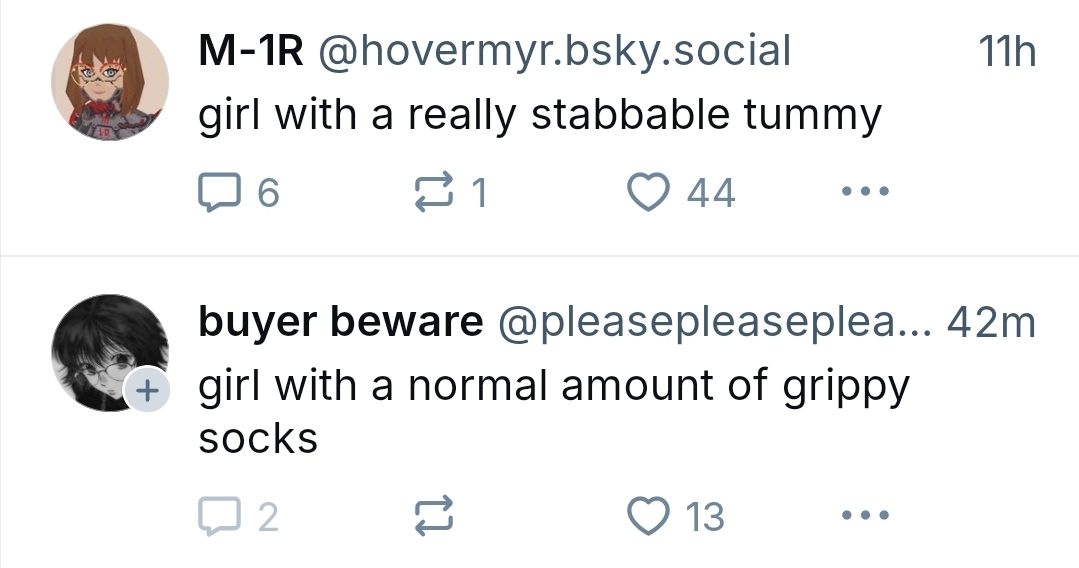Open the @hovermyr.bsky.social handle link
The image size is (1079, 568).
pyautogui.click(x=554, y=51)
